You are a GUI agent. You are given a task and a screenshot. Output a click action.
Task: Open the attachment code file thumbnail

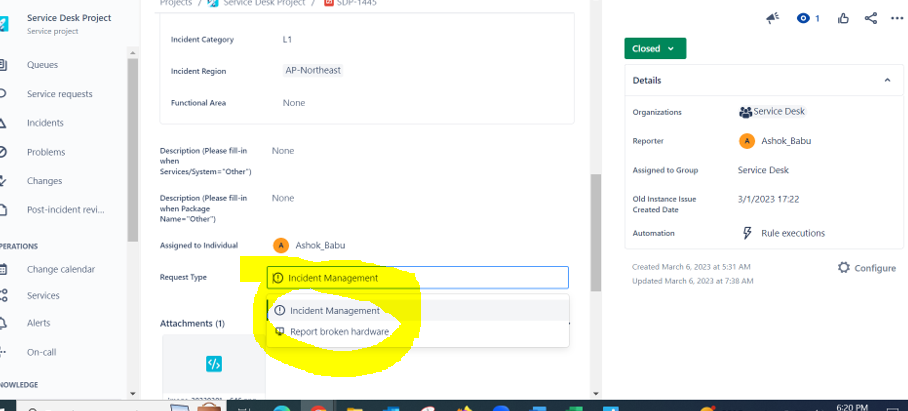click(214, 364)
